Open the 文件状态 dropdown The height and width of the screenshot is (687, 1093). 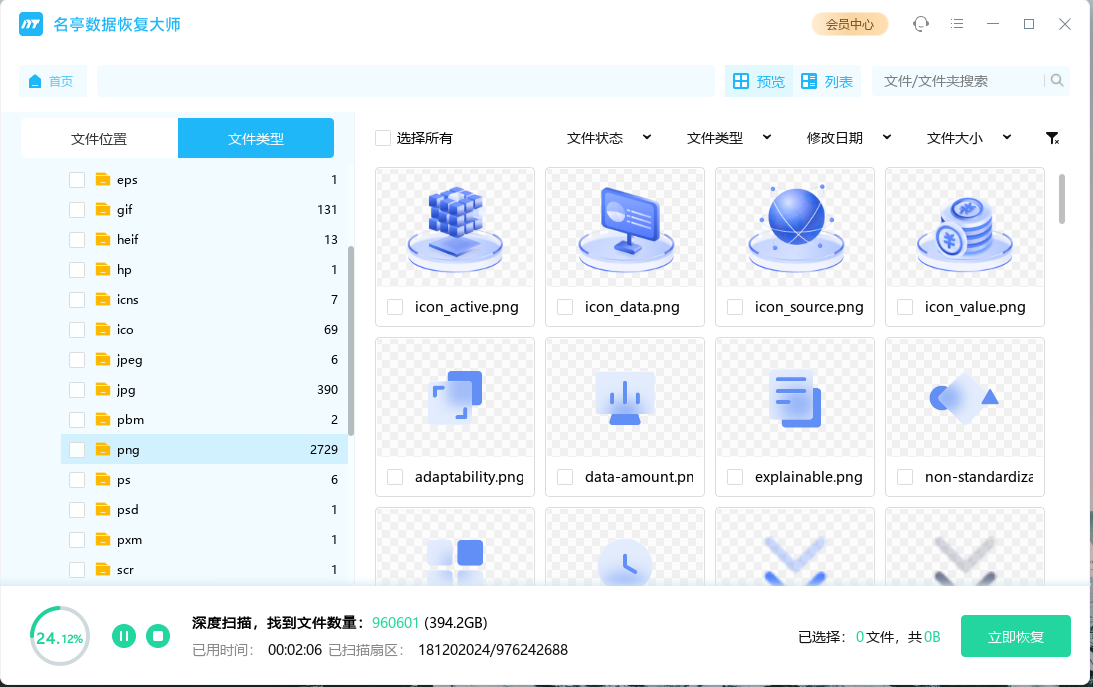click(609, 138)
